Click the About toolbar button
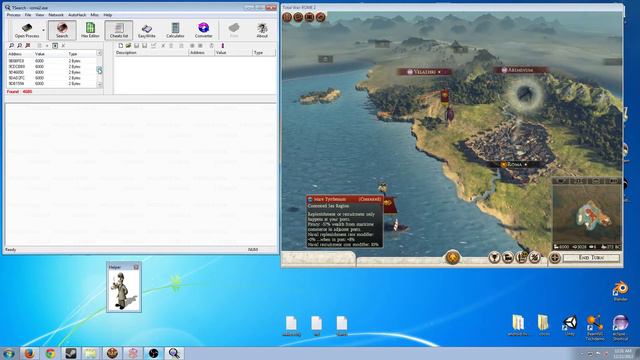640x360 pixels. 262,30
